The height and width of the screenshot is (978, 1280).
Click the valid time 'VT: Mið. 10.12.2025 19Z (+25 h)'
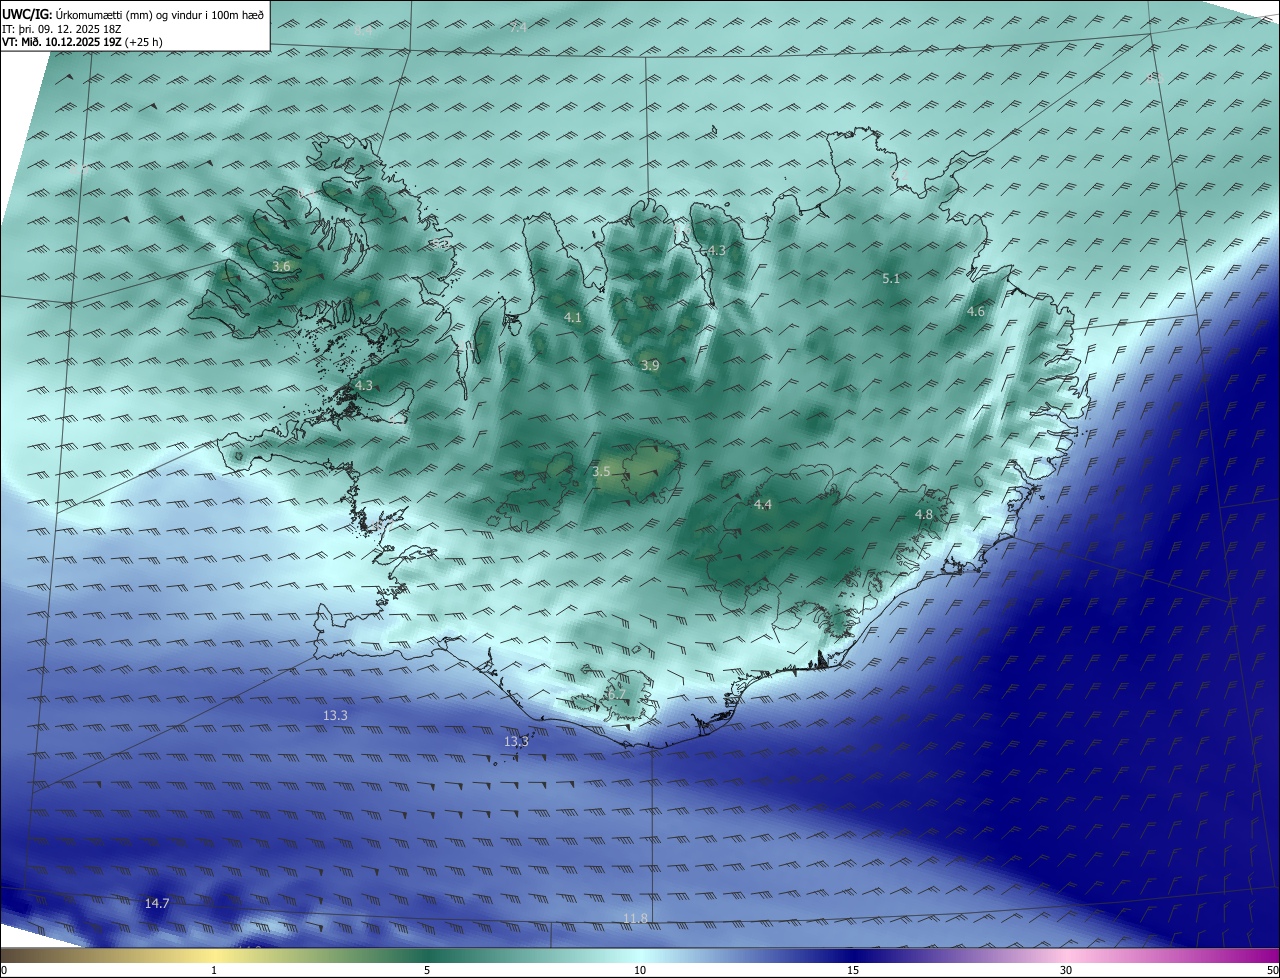(x=82, y=42)
